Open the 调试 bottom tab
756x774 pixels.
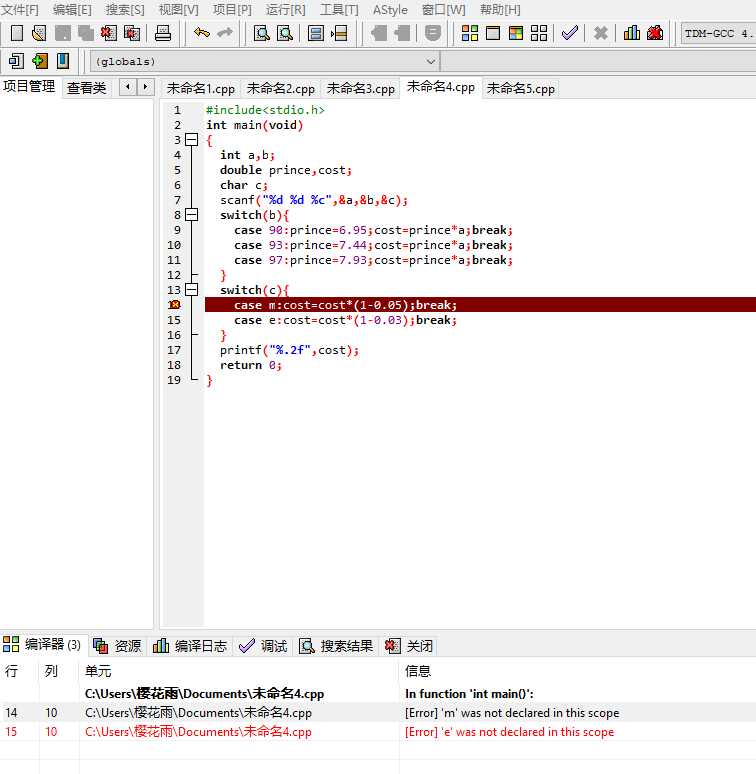pos(263,646)
